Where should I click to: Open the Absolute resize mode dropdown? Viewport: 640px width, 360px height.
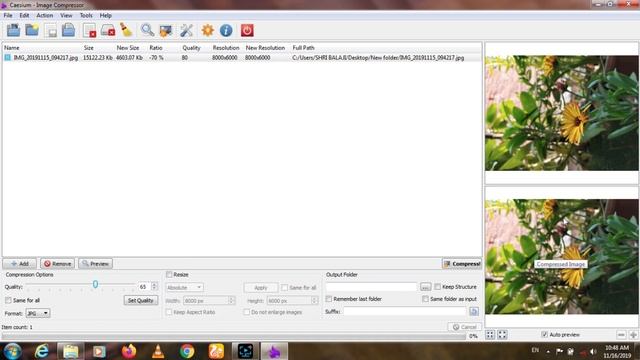click(x=184, y=287)
